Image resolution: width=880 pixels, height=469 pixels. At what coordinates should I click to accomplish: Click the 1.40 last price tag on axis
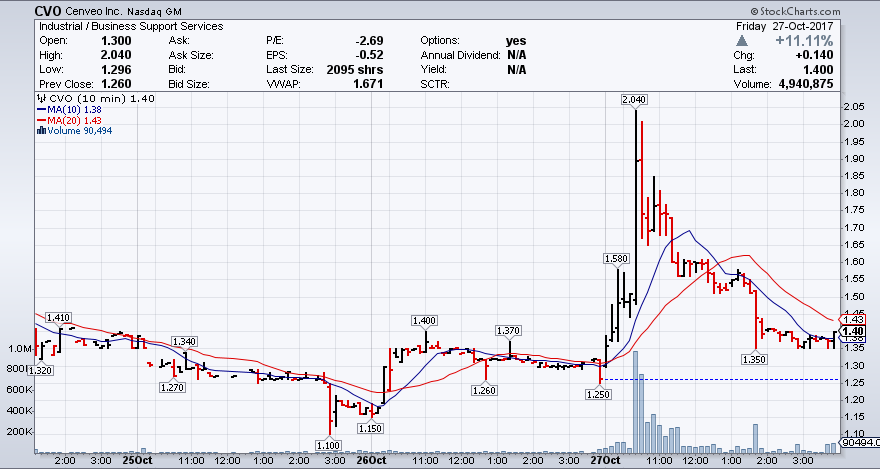853,332
